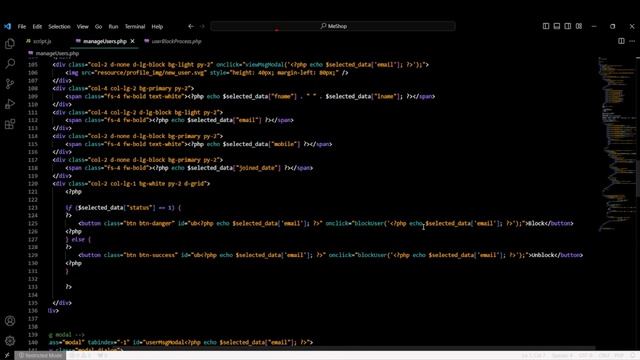Click the MeShop command center search box
Image resolution: width=640 pixels, height=360 pixels.
pos(333,26)
